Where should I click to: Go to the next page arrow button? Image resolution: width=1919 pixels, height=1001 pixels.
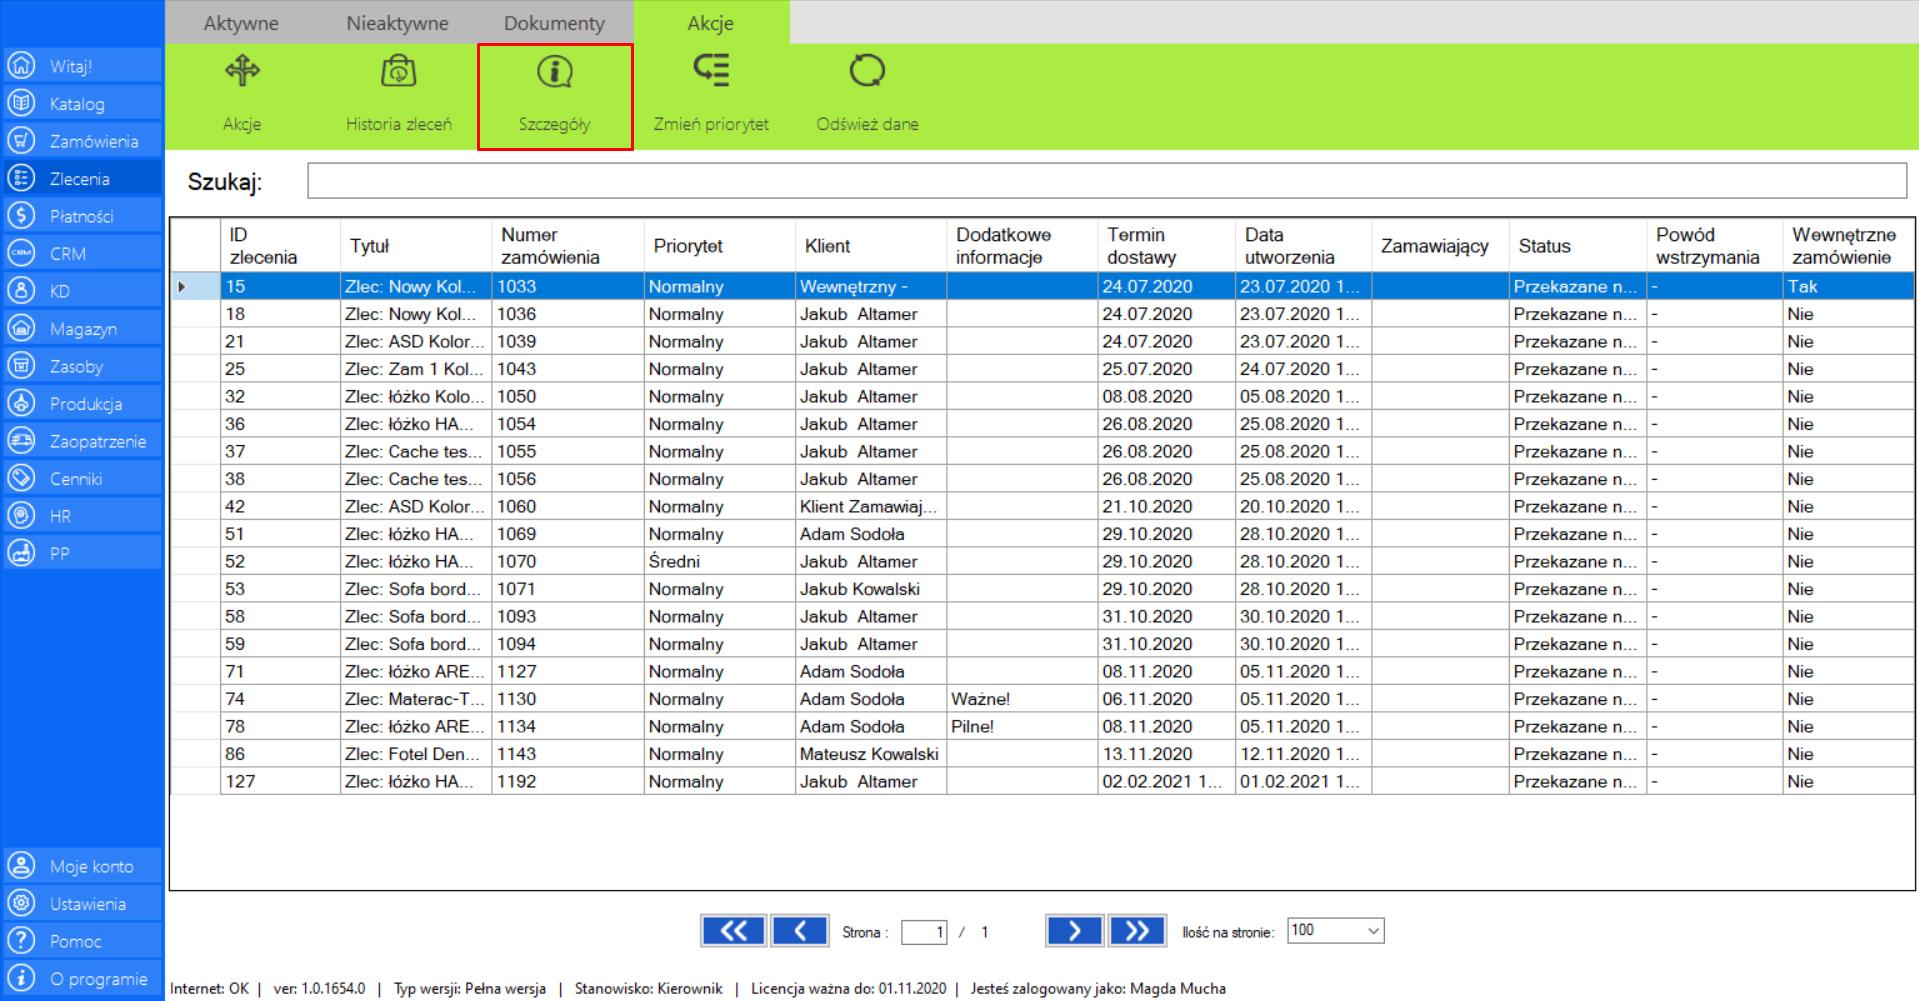[x=1073, y=931]
